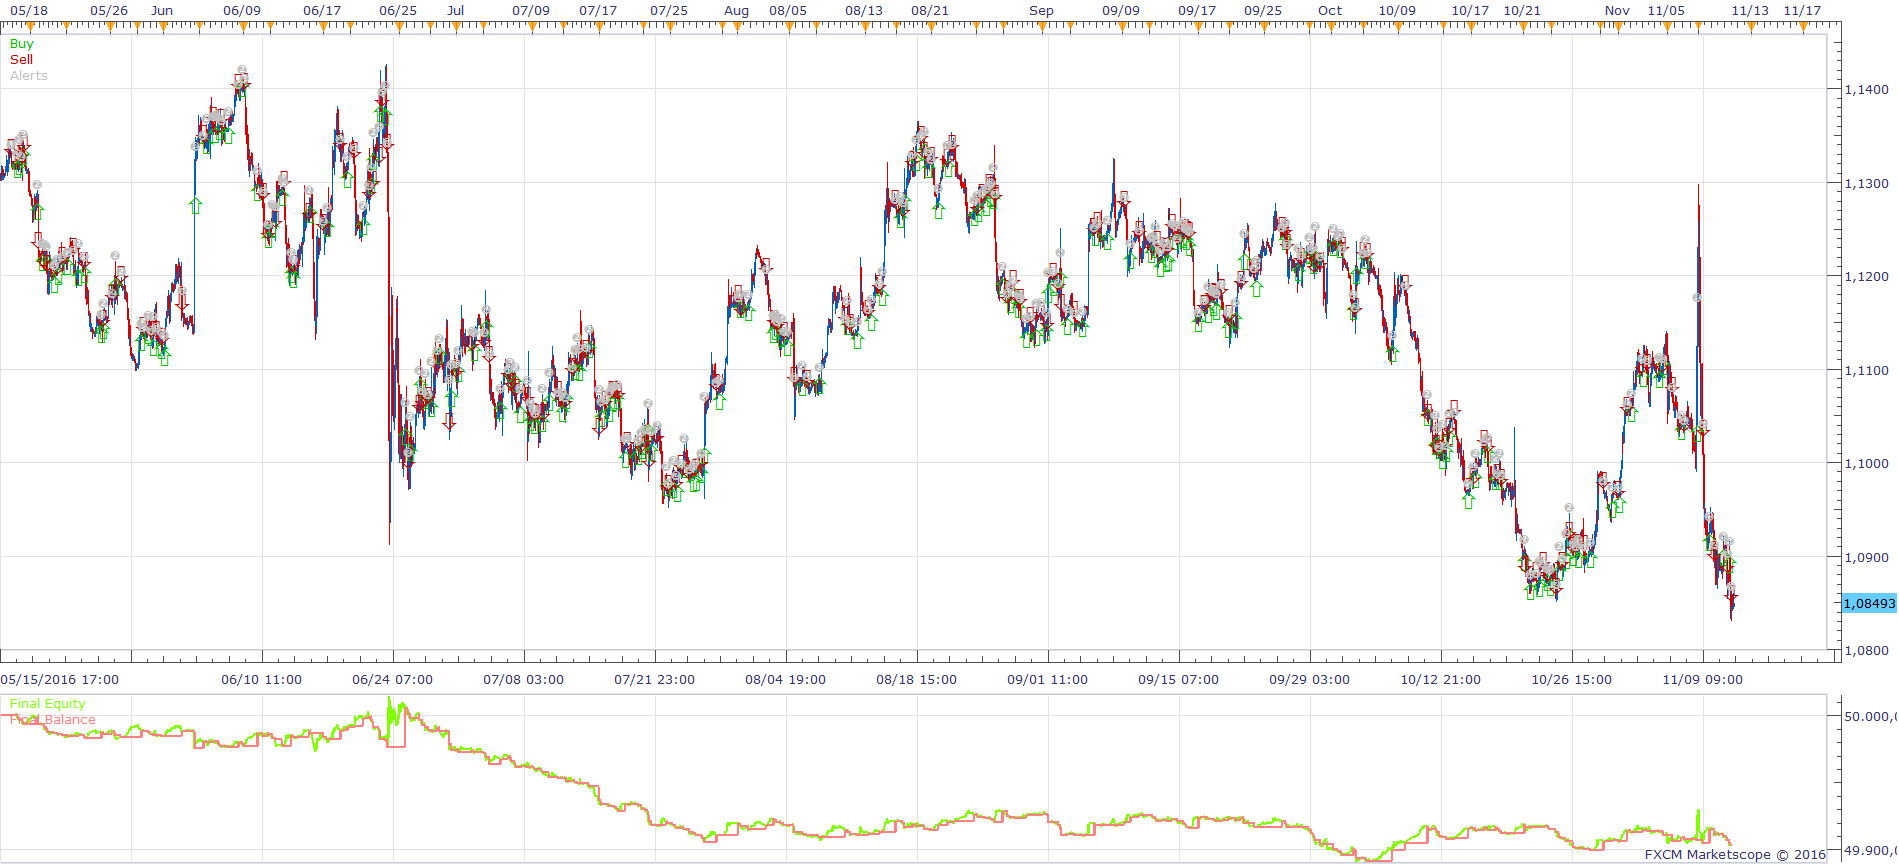
Task: Click the 49.900 equity axis label
Action: tap(1870, 851)
